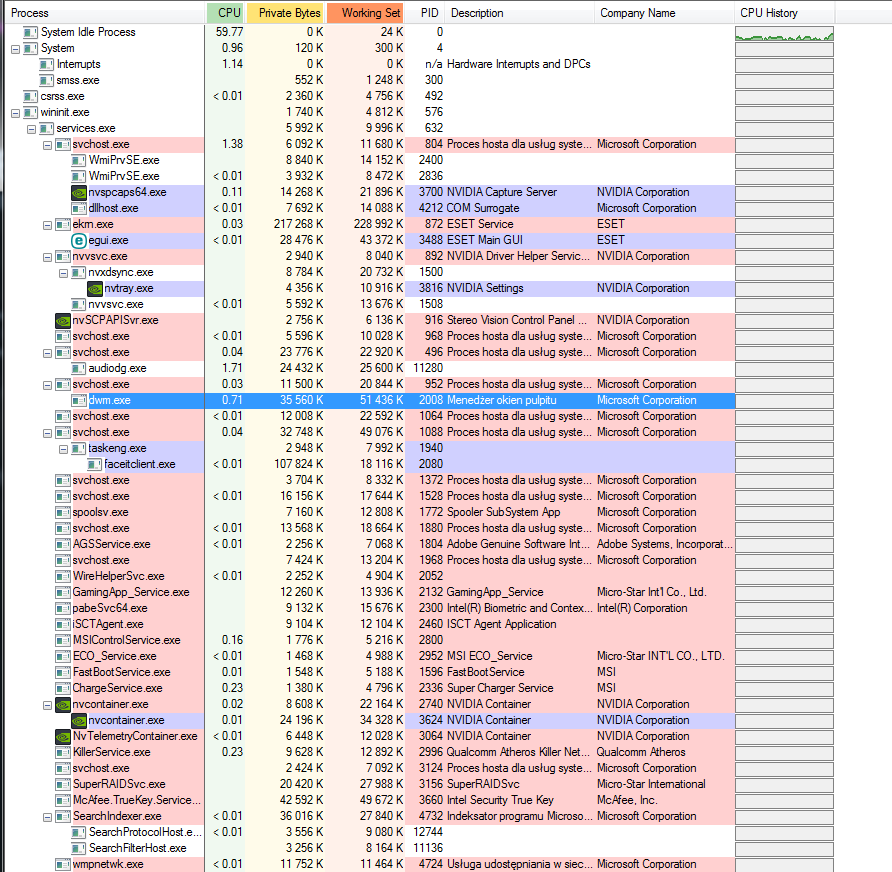
Task: Click the csrss.exe process icon
Action: [x=30, y=96]
